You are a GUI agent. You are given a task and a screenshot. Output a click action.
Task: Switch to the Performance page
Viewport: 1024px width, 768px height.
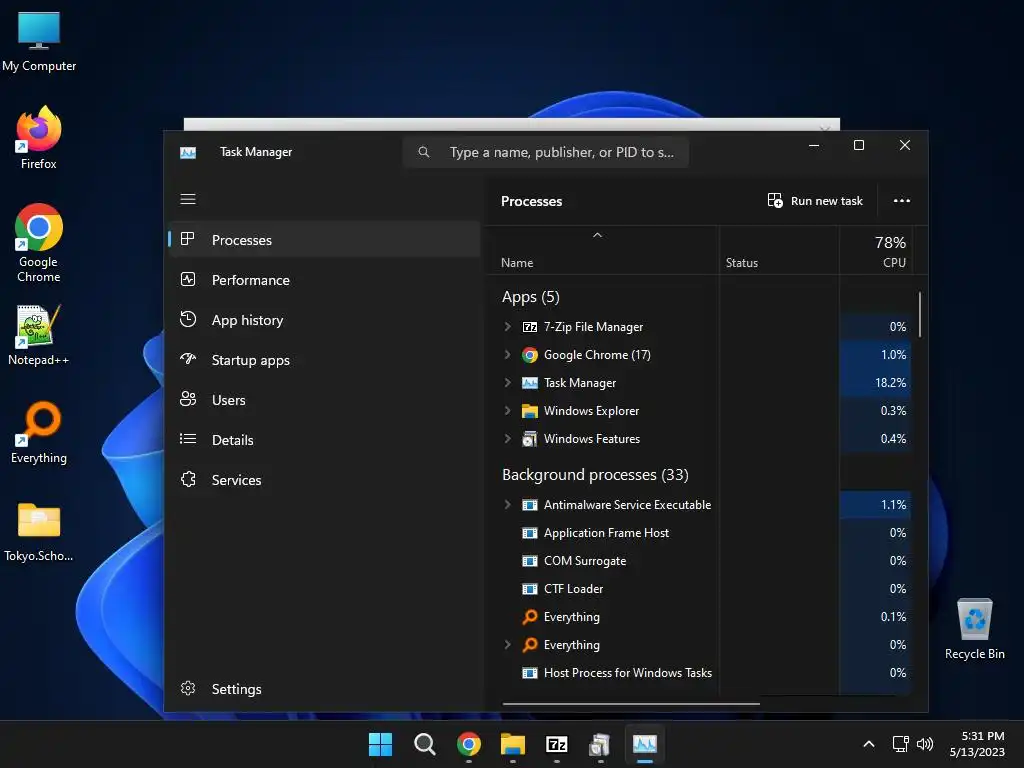coord(325,280)
